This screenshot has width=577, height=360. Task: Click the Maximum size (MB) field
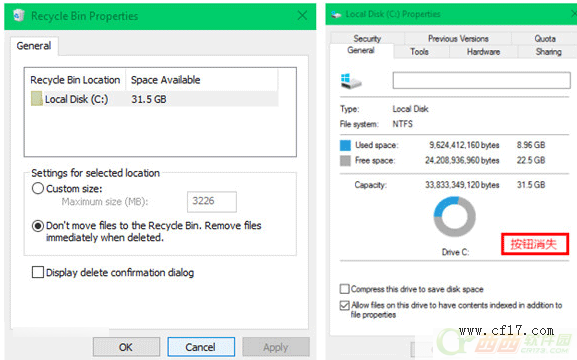(212, 201)
